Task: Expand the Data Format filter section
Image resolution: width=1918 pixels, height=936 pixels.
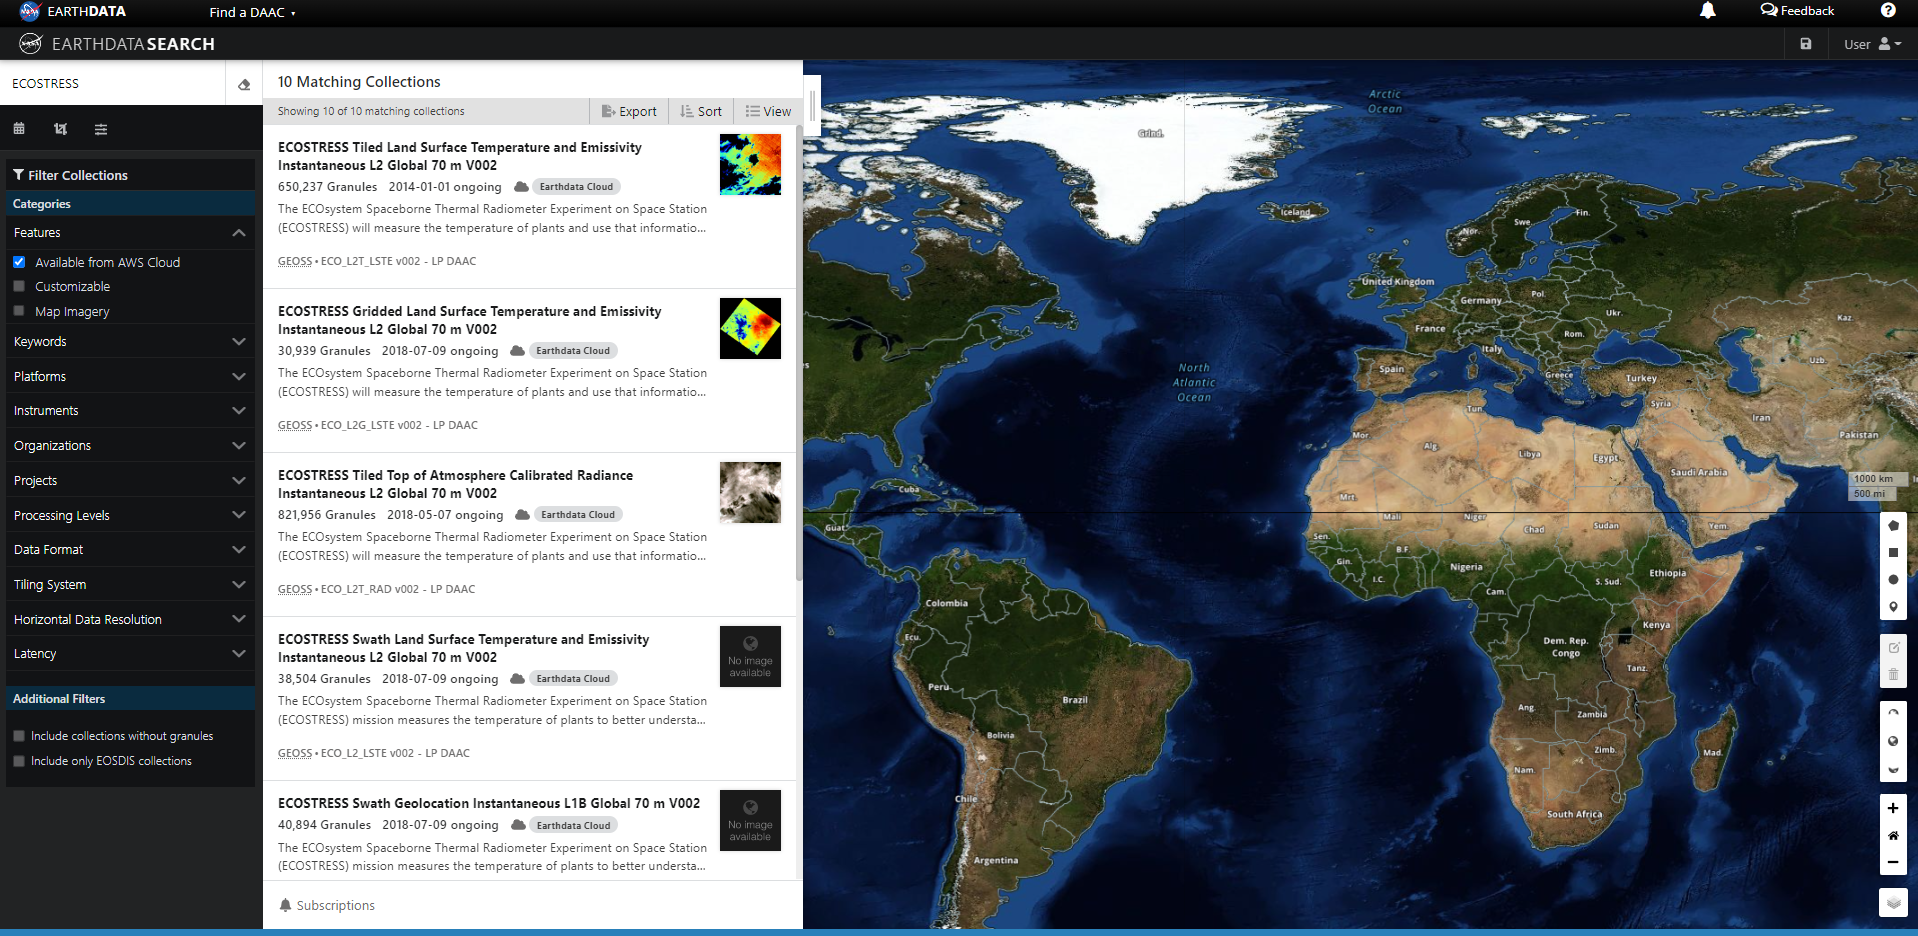Action: pyautogui.click(x=130, y=550)
